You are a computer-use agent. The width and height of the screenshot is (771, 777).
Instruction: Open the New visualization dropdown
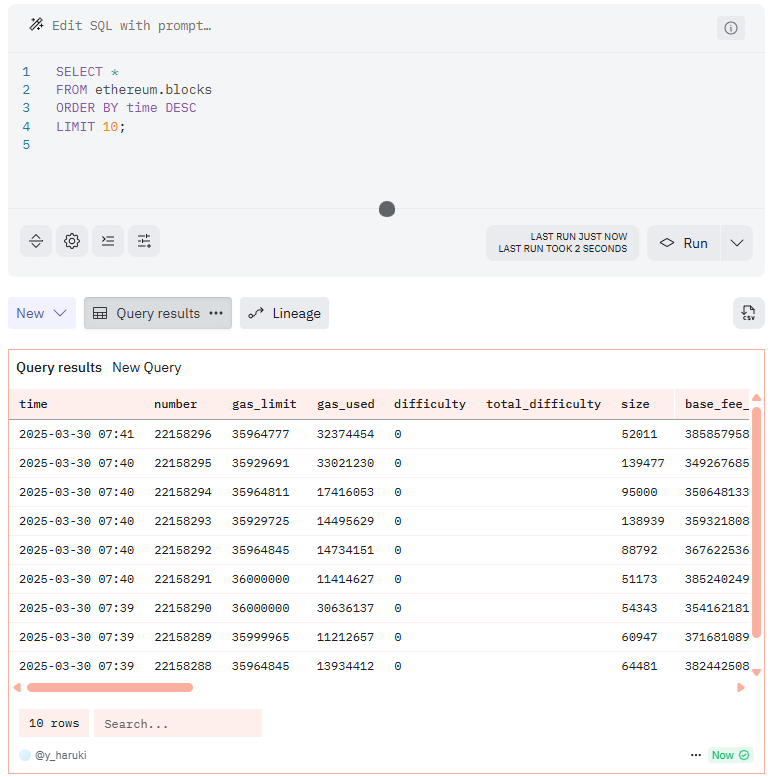pos(42,313)
